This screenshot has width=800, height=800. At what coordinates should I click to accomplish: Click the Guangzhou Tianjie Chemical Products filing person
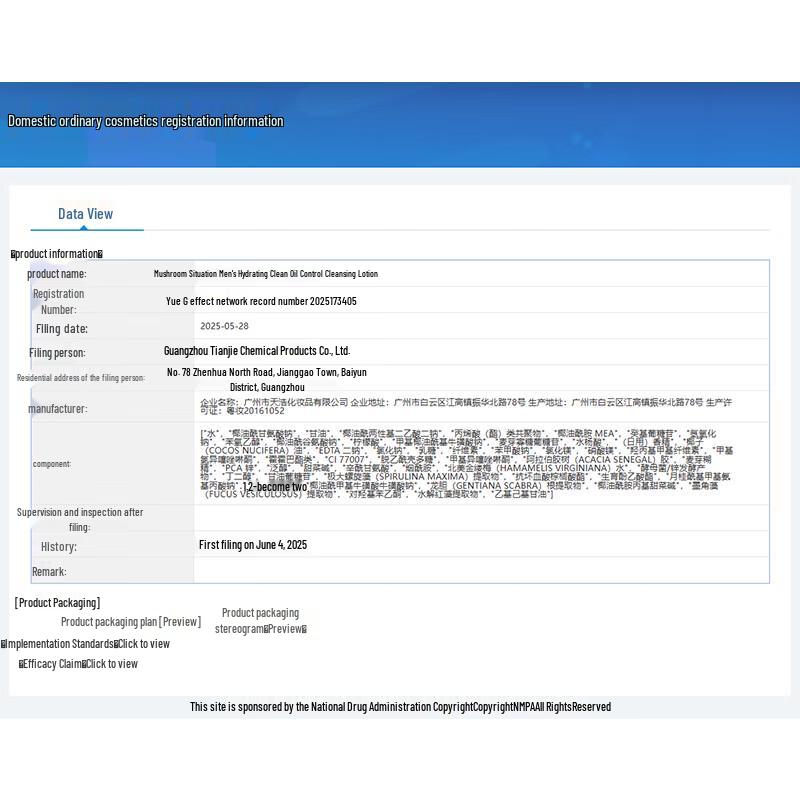coord(257,351)
